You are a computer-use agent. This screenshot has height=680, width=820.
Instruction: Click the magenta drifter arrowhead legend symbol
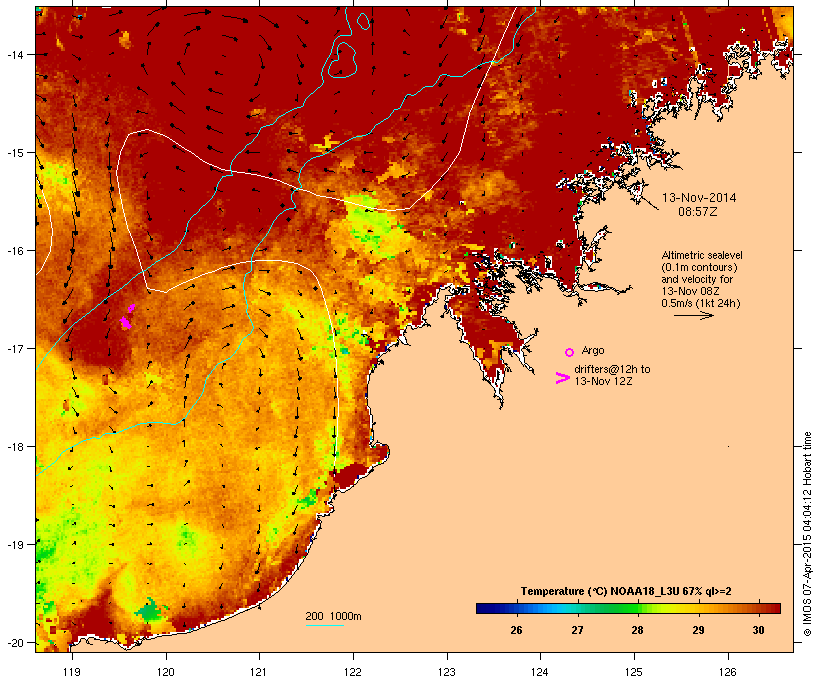pyautogui.click(x=563, y=378)
